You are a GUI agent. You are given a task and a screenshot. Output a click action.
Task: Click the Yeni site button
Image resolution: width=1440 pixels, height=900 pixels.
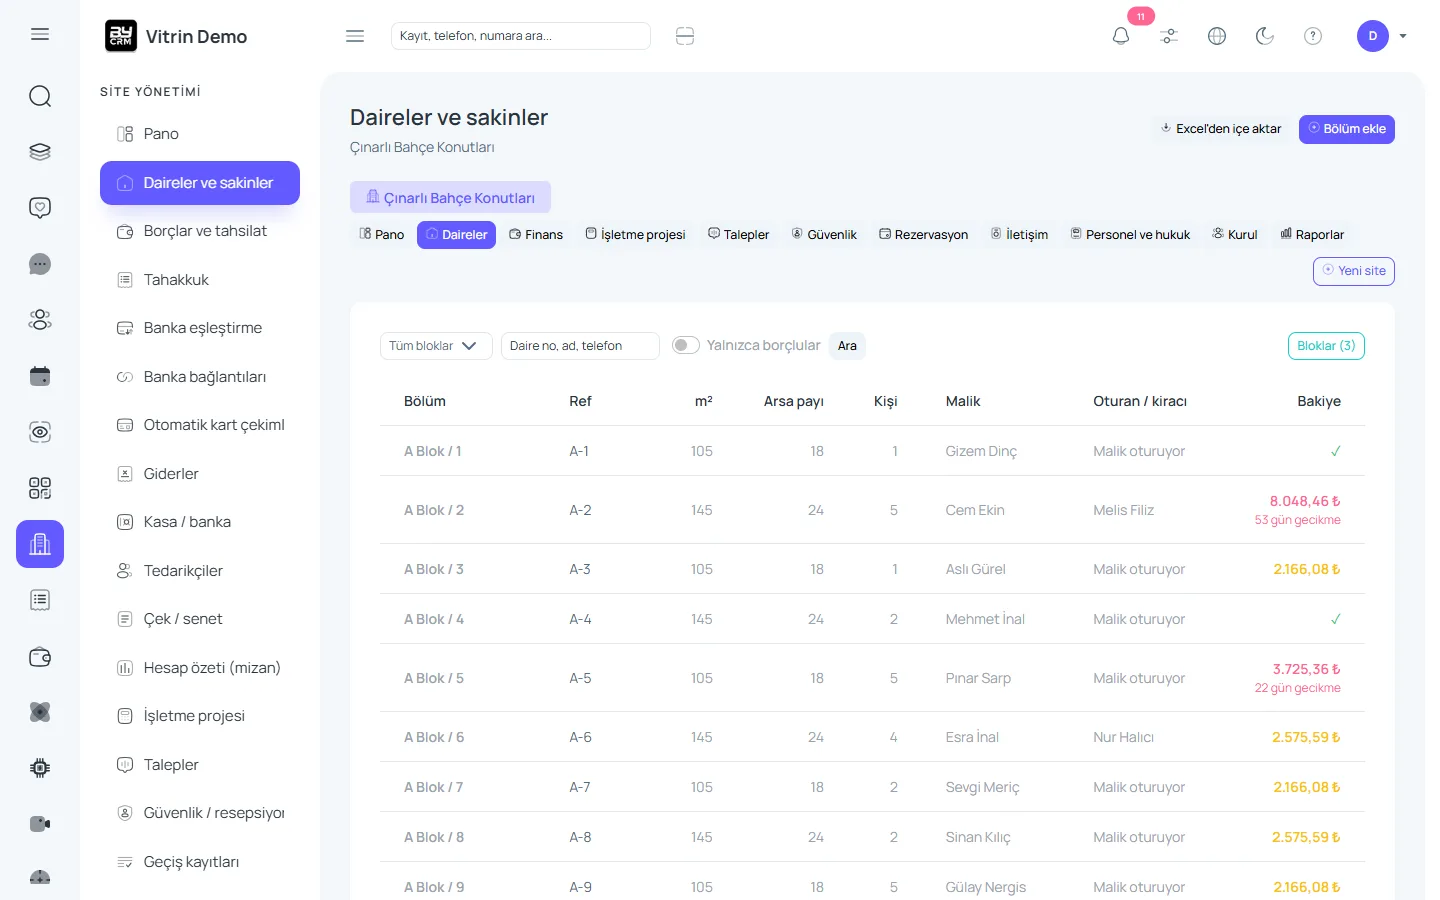1354,271
